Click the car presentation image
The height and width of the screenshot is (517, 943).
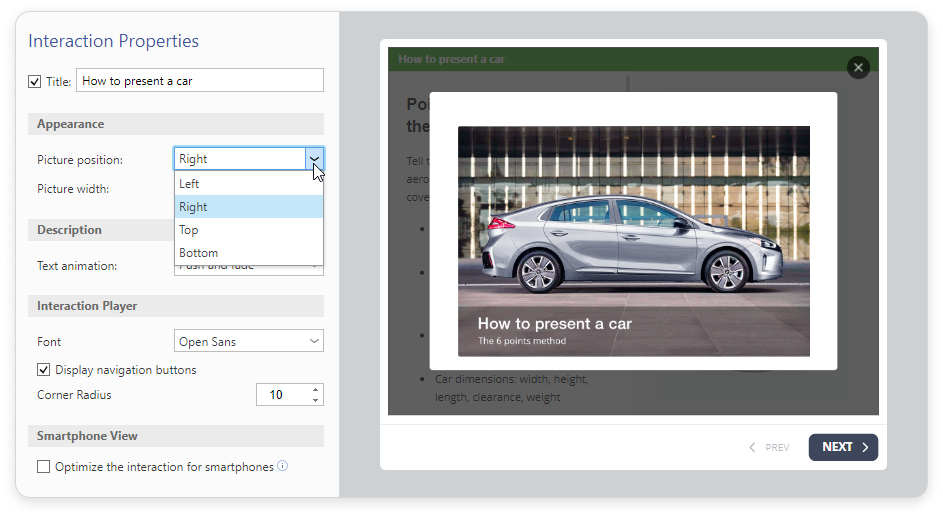pos(633,240)
